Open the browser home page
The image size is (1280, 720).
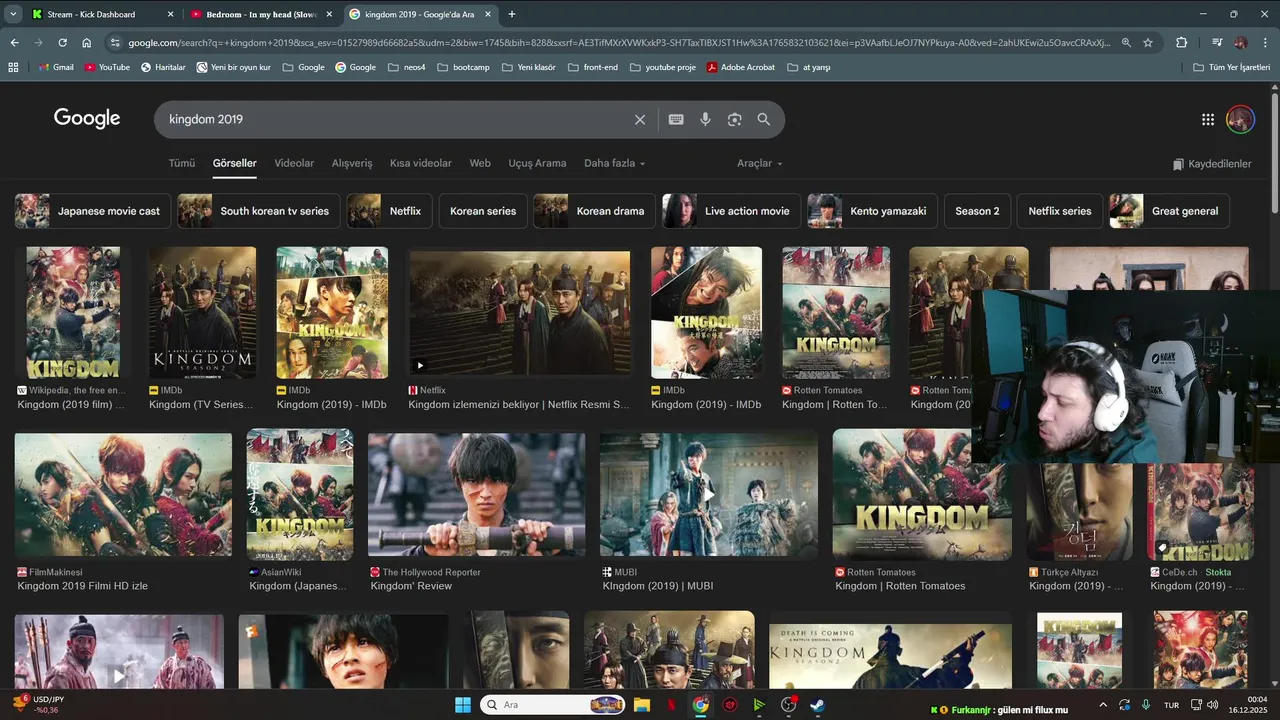point(87,43)
